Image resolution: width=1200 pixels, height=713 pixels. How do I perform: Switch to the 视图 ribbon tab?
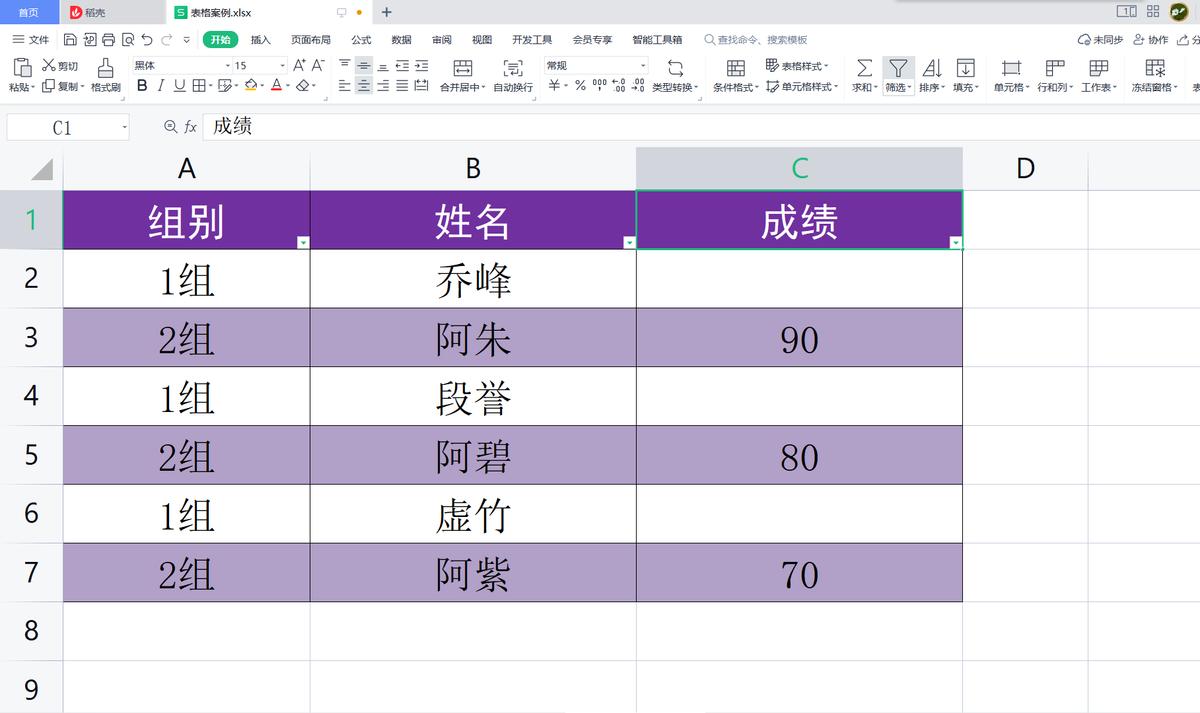pyautogui.click(x=480, y=39)
